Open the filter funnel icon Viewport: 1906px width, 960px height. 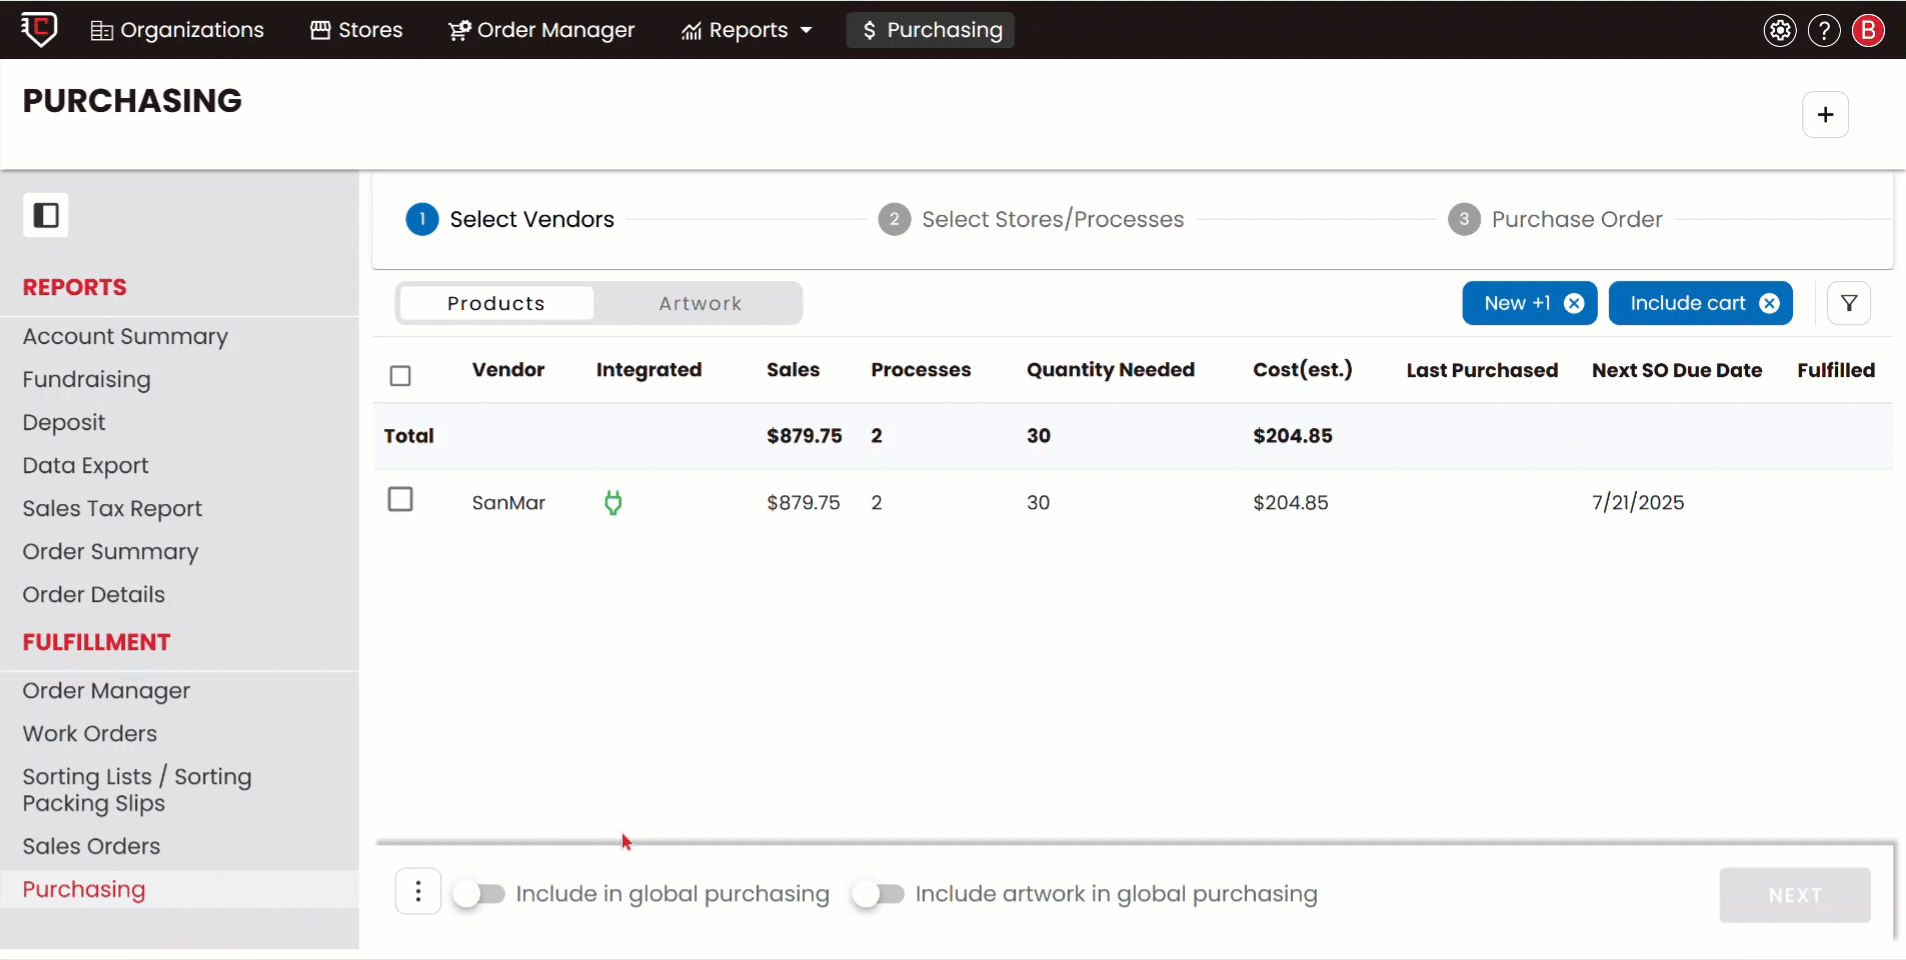point(1849,303)
